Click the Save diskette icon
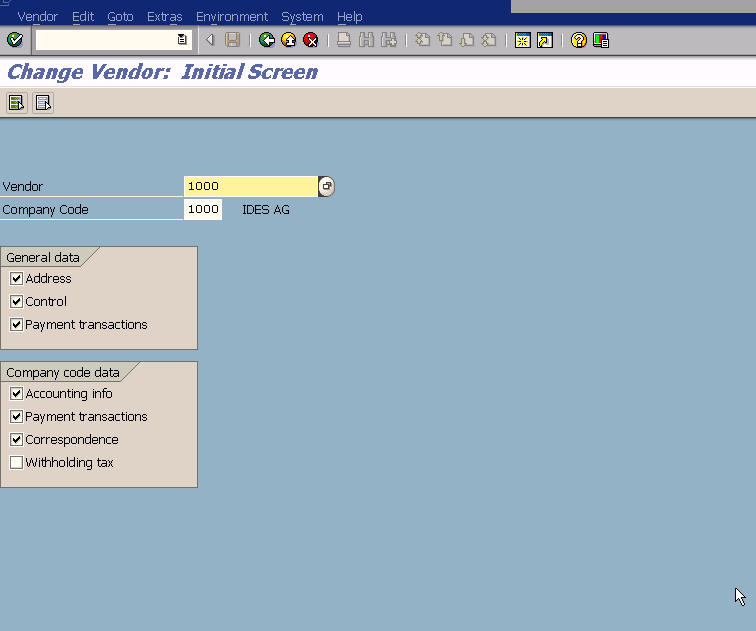 point(232,40)
